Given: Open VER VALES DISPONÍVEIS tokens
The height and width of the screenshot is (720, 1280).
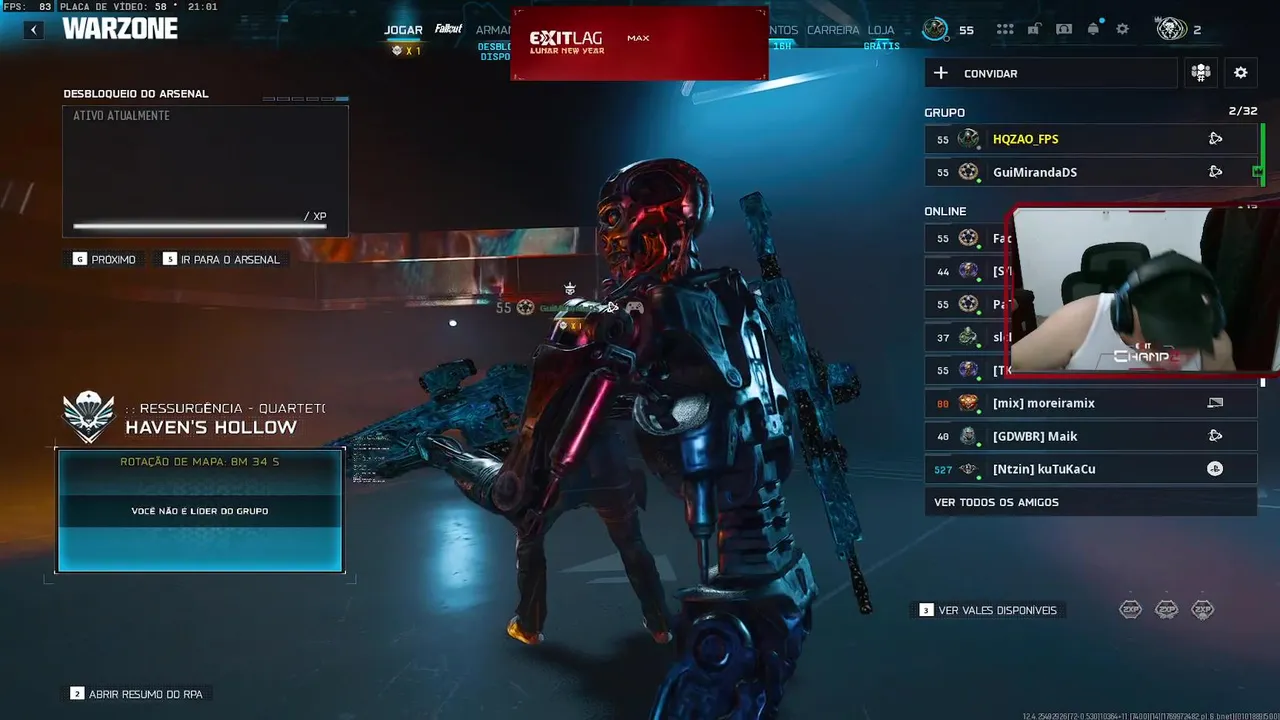Looking at the screenshot, I should click(988, 610).
